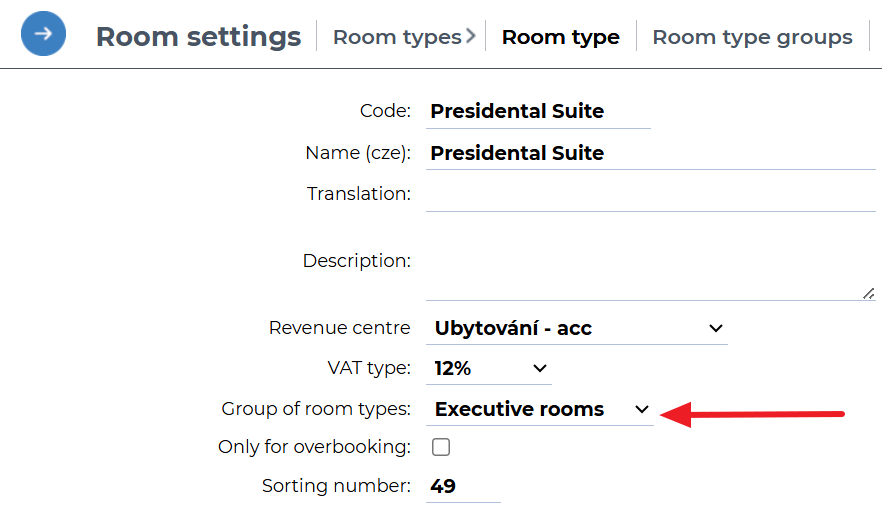Open the Room types breadcrumb tab
The width and height of the screenshot is (882, 516).
(397, 37)
